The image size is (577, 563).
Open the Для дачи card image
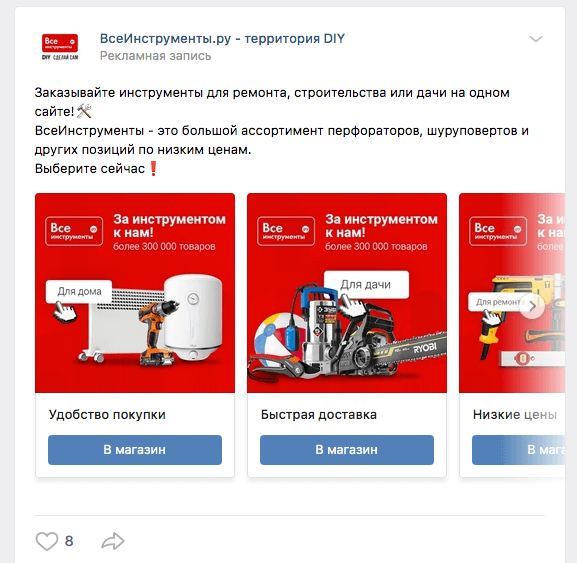point(347,293)
